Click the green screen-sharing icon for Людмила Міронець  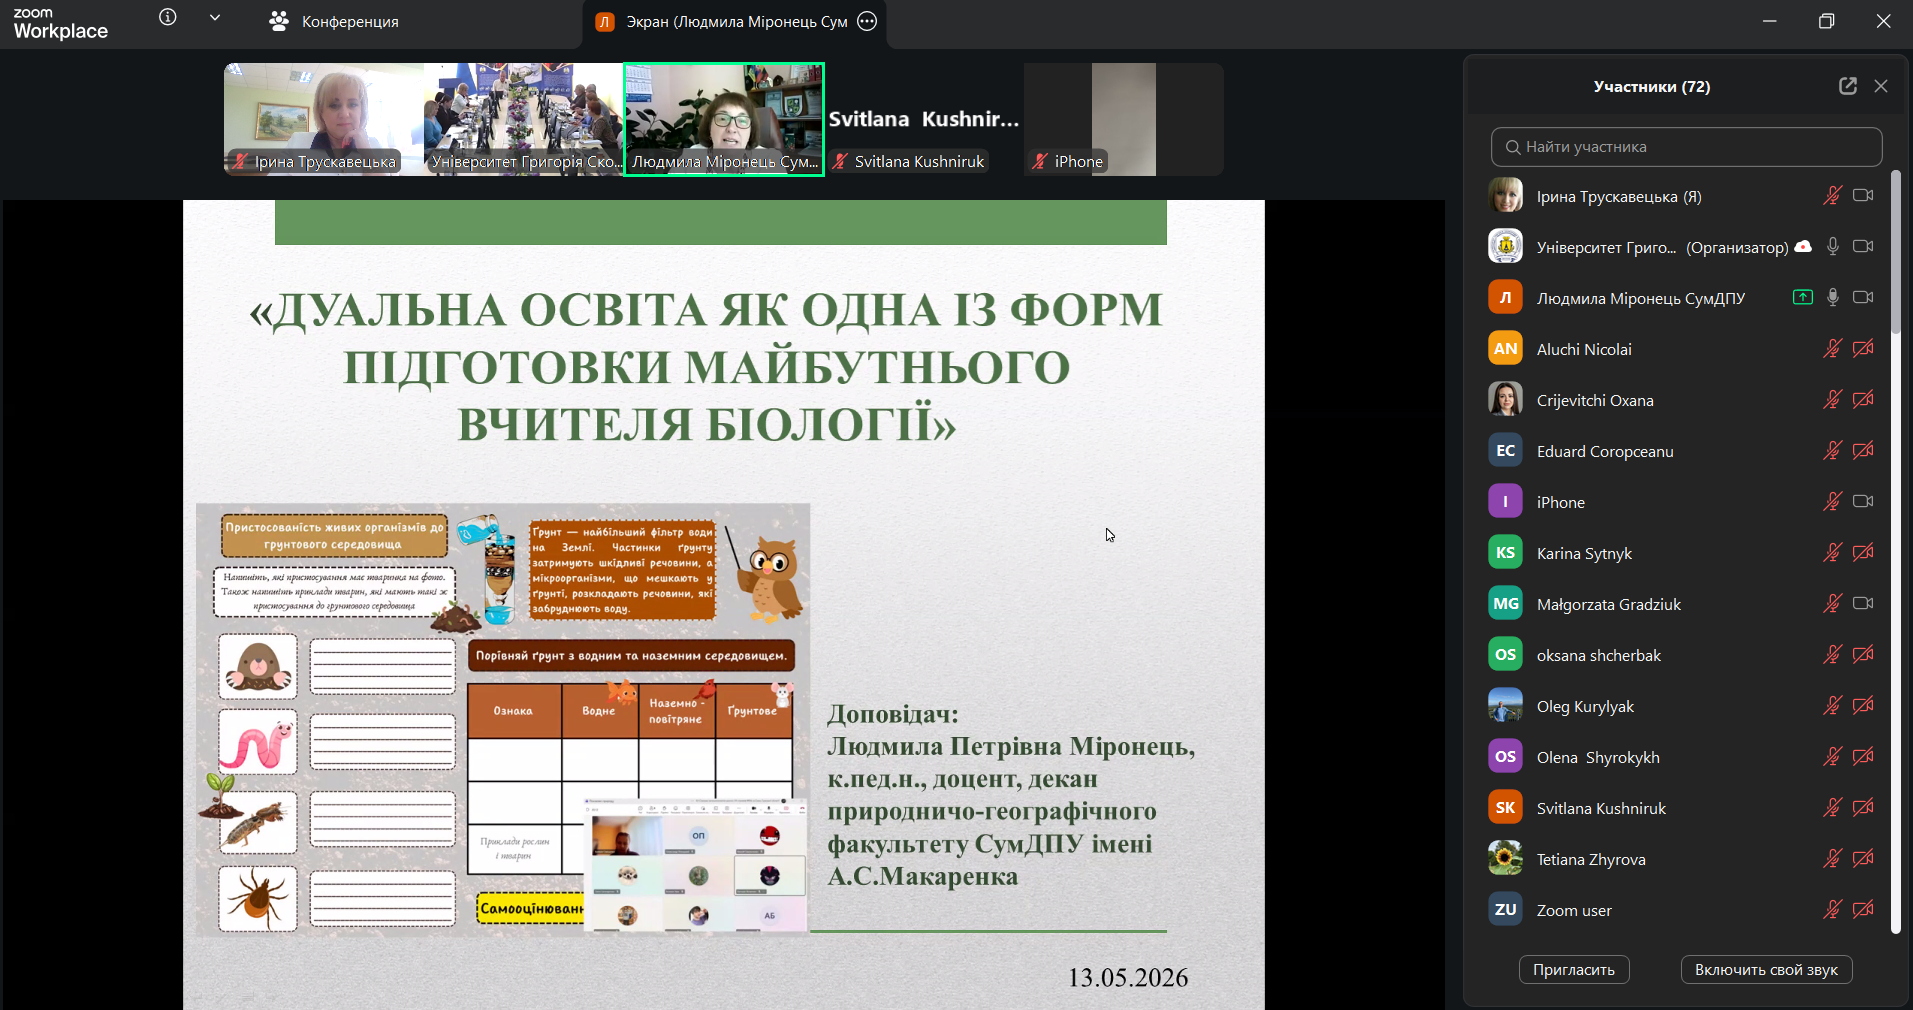1803,297
